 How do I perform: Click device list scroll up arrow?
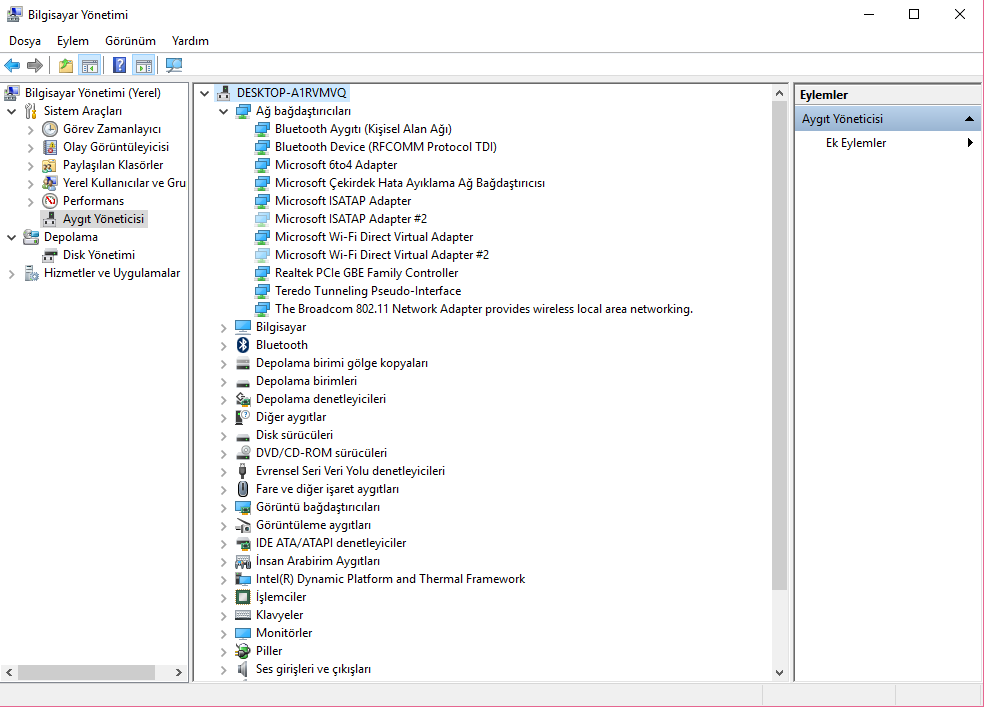pos(779,93)
